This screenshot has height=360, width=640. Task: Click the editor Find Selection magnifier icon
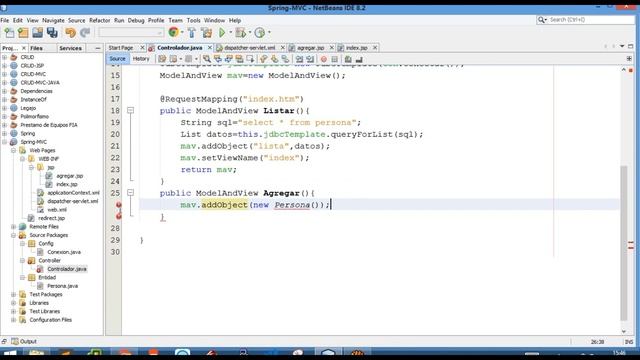click(207, 59)
